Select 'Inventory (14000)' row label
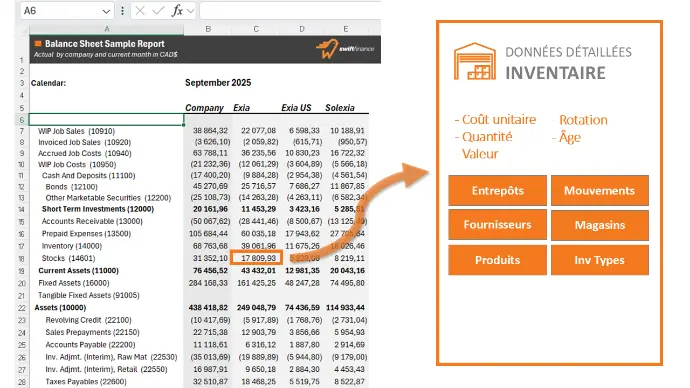This screenshot has height=388, width=690. (x=72, y=246)
